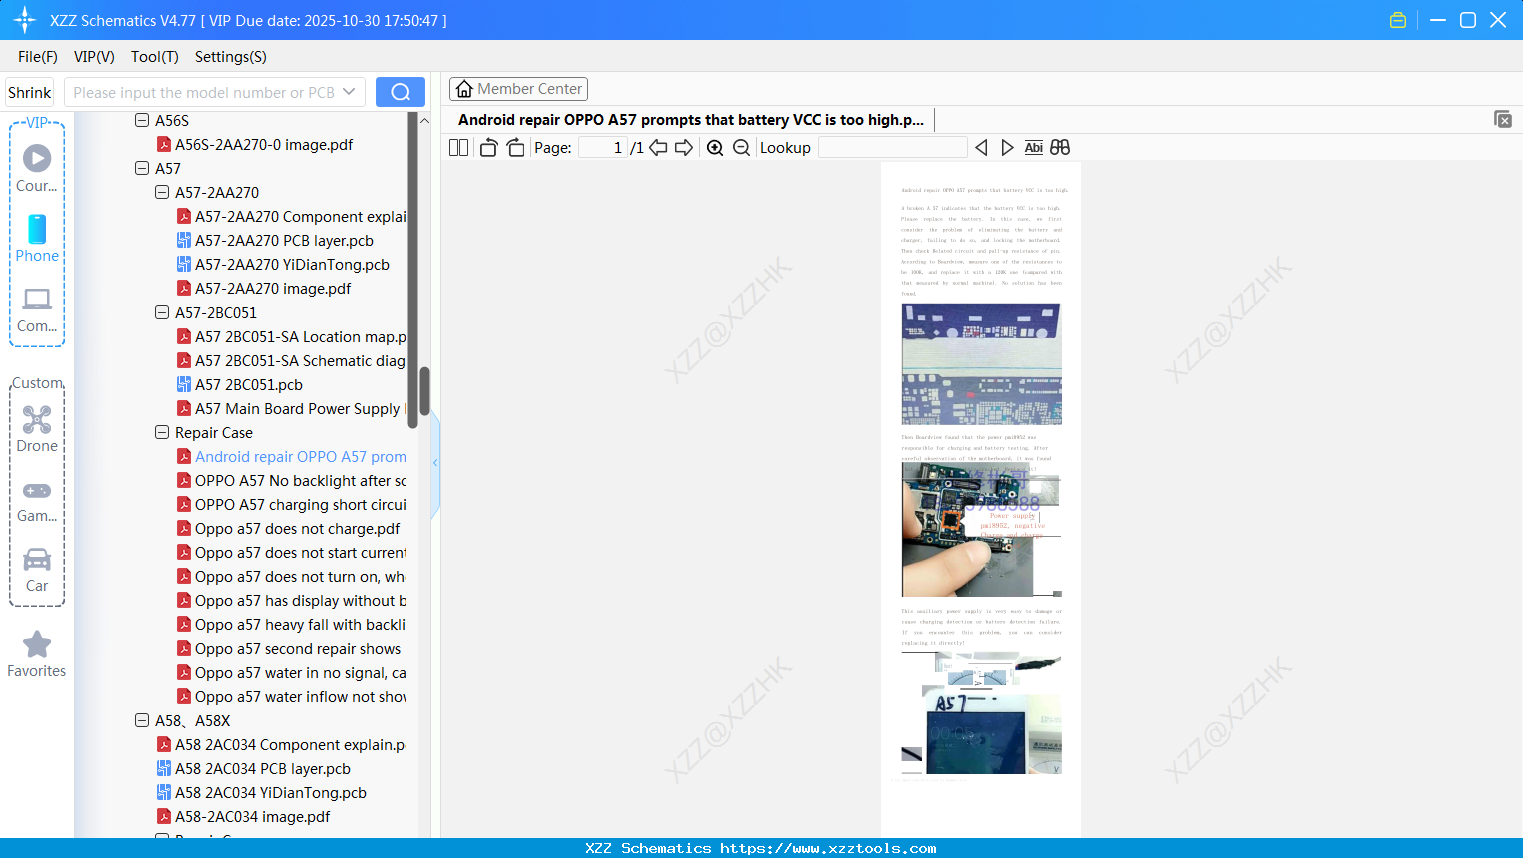Zoom in on the PDF
This screenshot has height=858, width=1523.
715,148
